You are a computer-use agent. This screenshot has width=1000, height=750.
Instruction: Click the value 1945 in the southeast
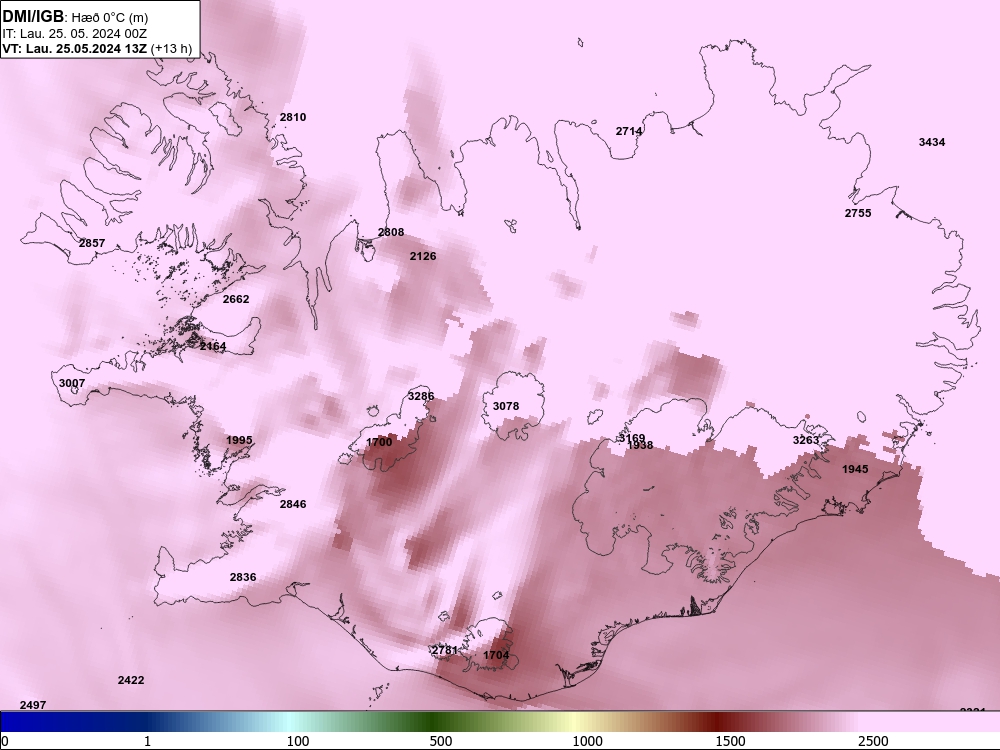[855, 469]
